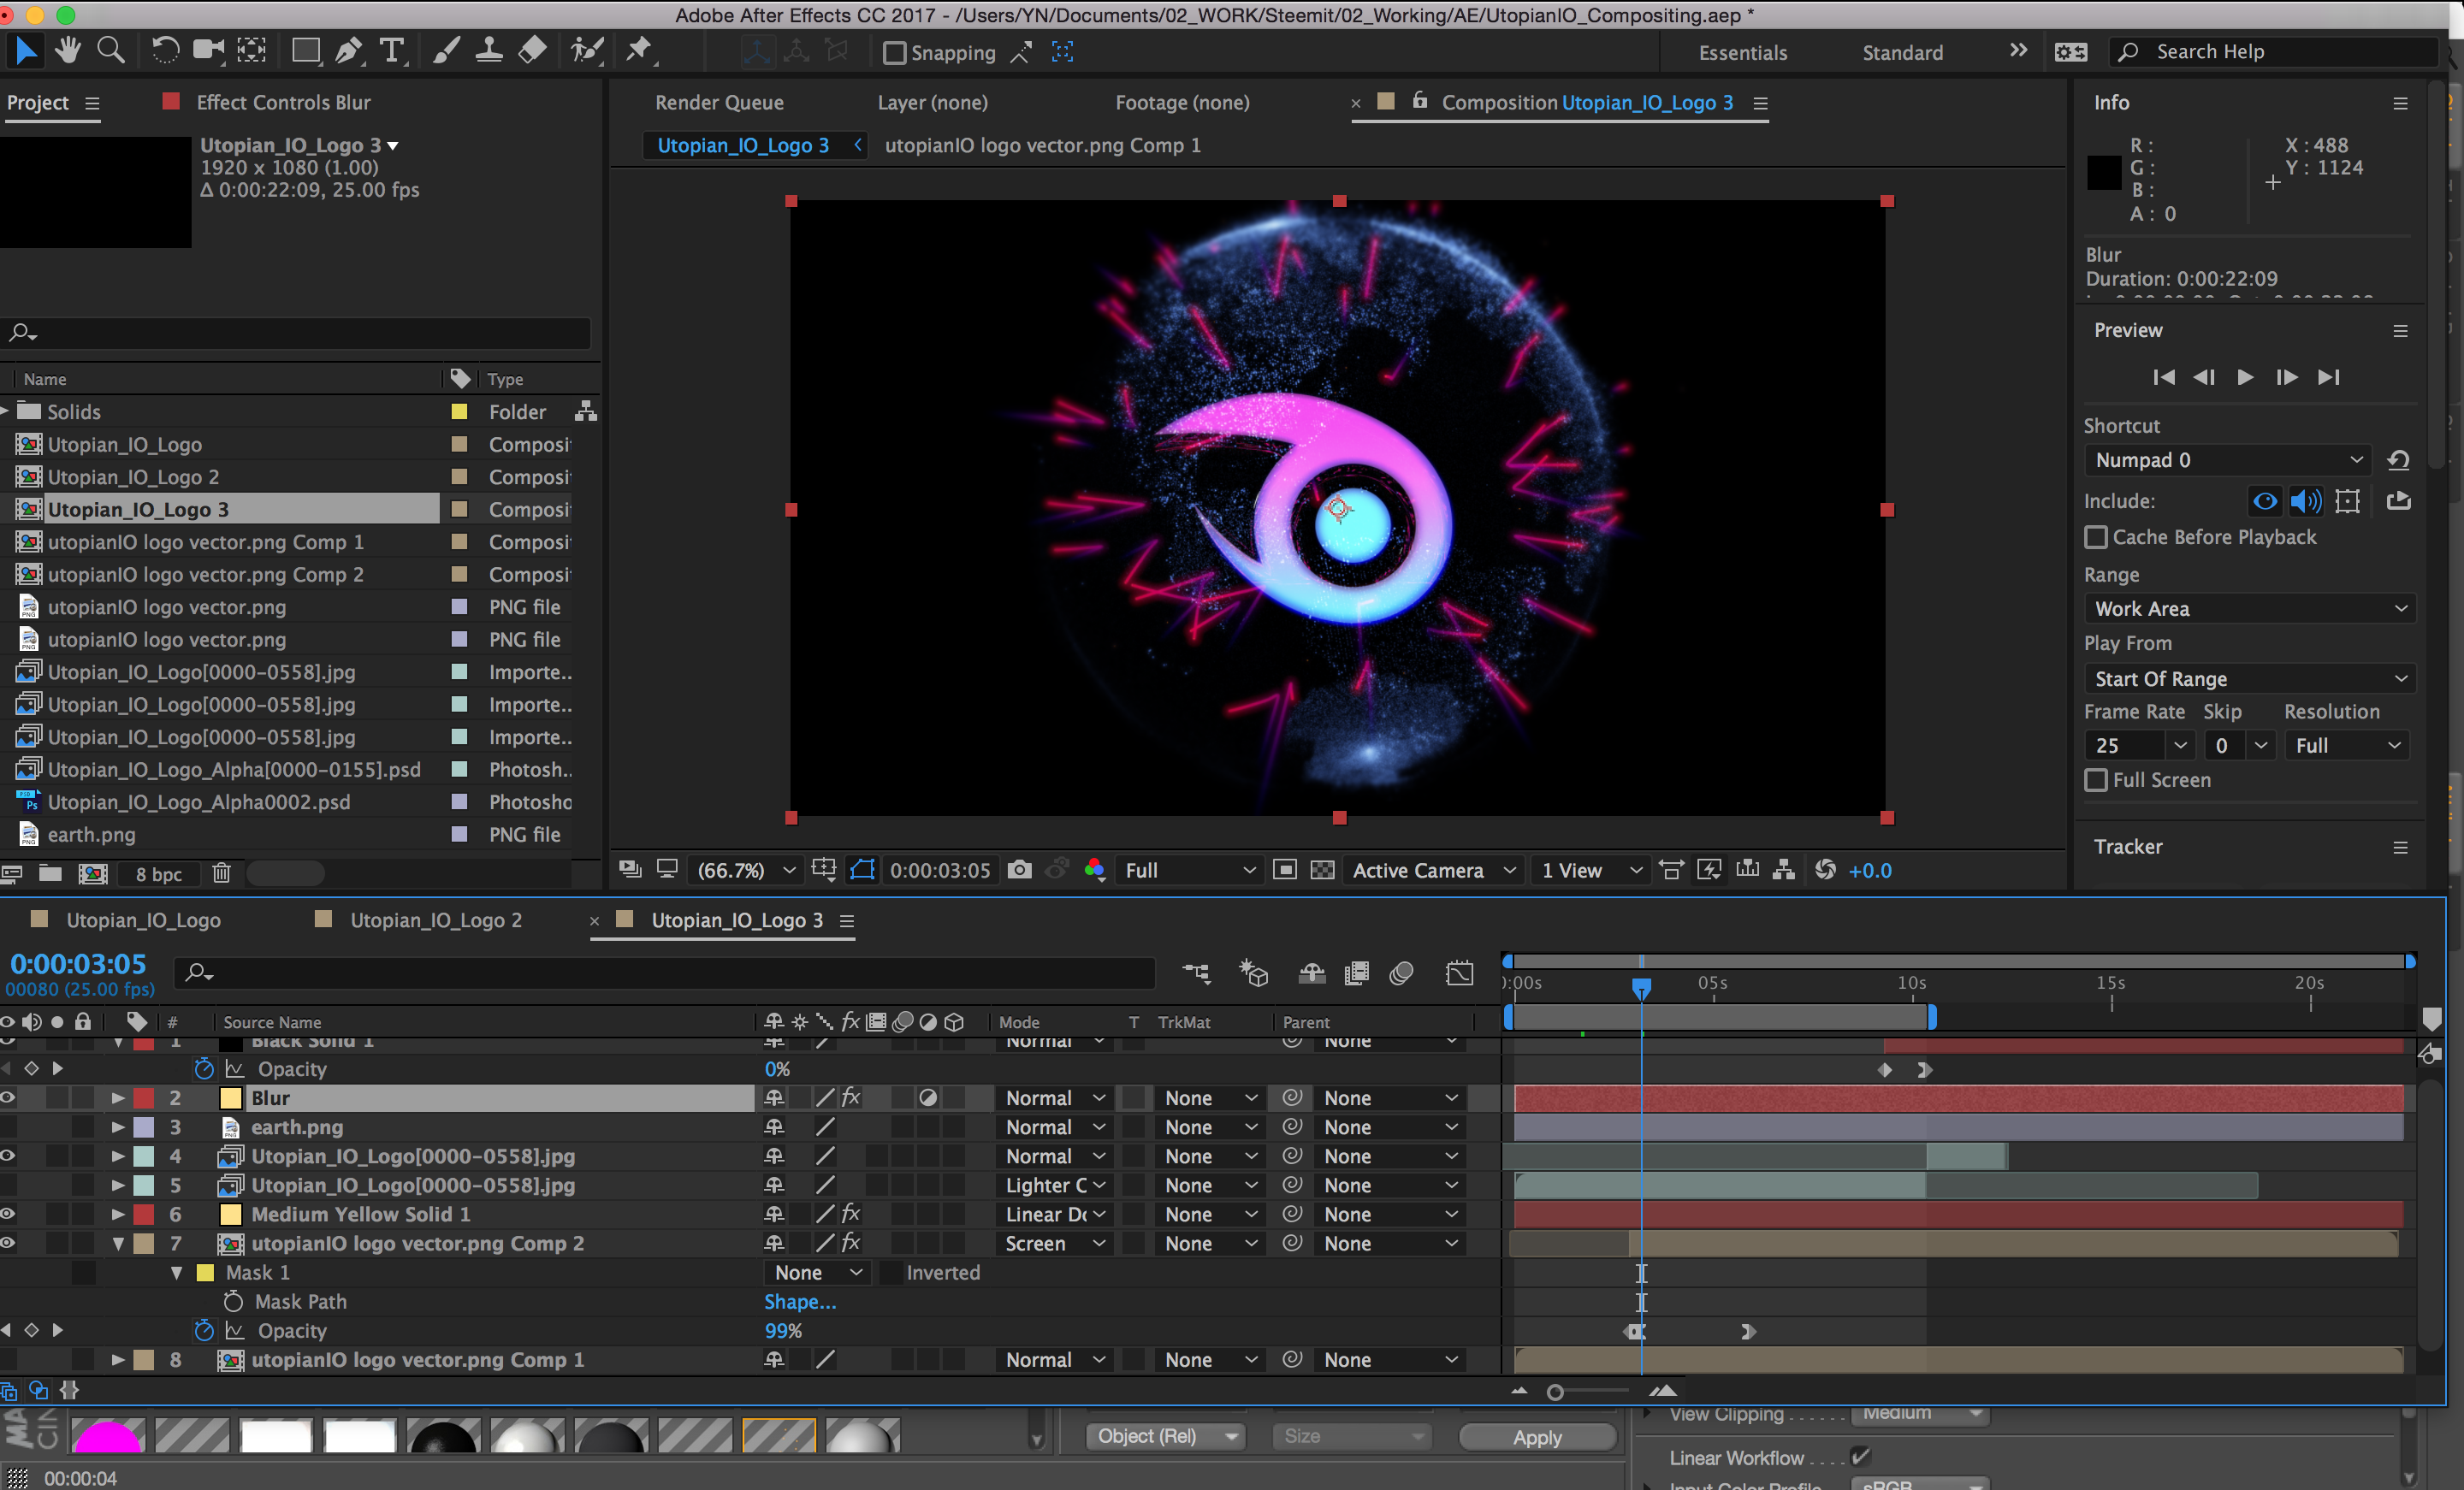
Task: Open the 1 View layout dropdown
Action: (1592, 870)
